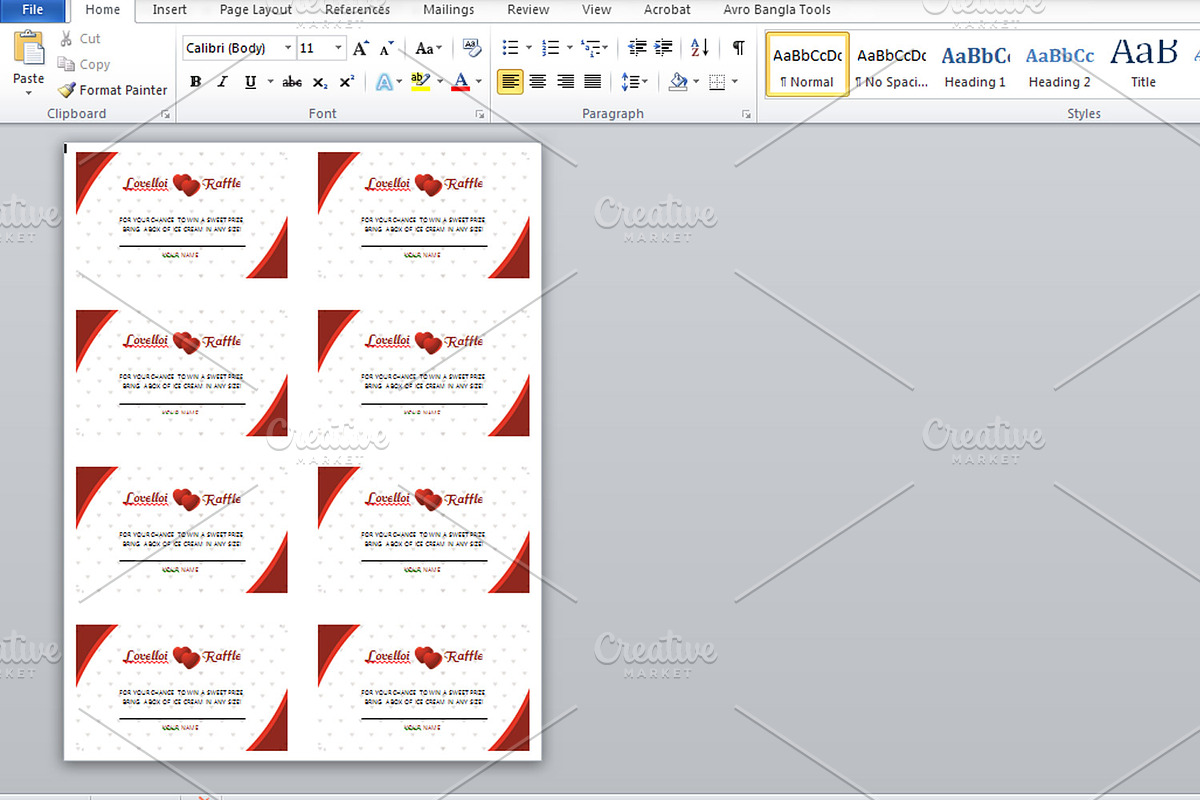Viewport: 1200px width, 800px height.
Task: Start a numbered list
Action: point(550,48)
